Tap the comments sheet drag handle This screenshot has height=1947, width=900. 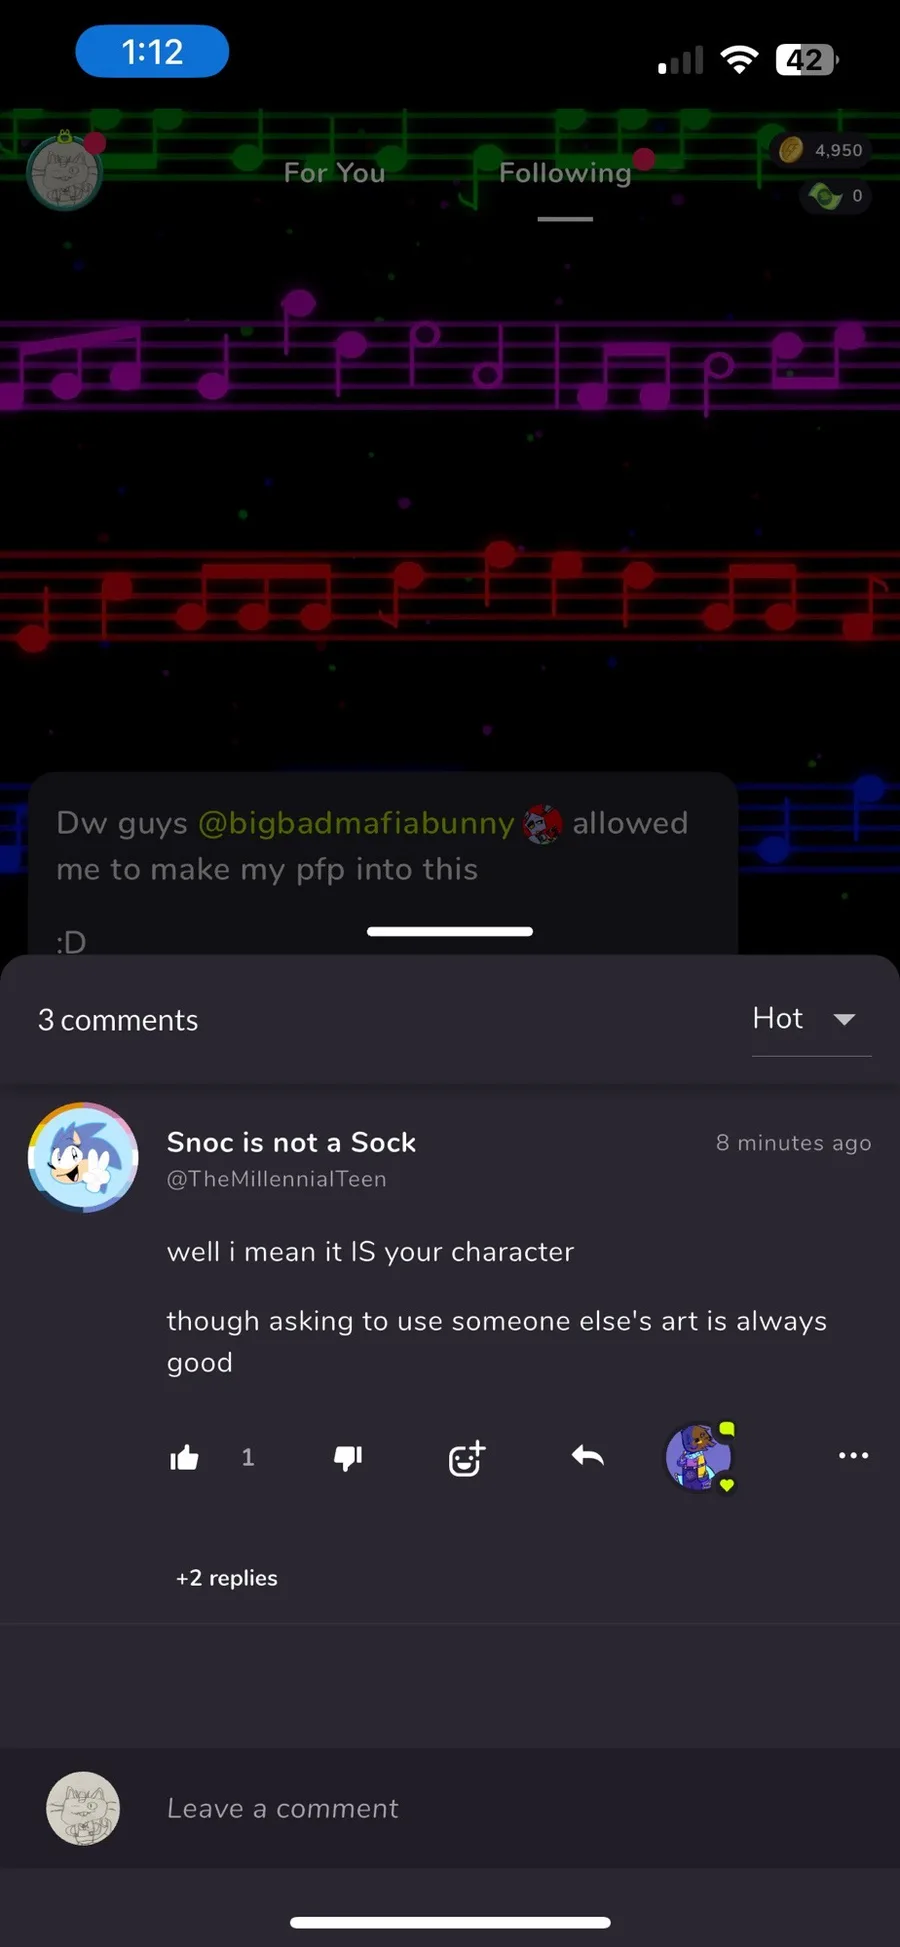(450, 931)
